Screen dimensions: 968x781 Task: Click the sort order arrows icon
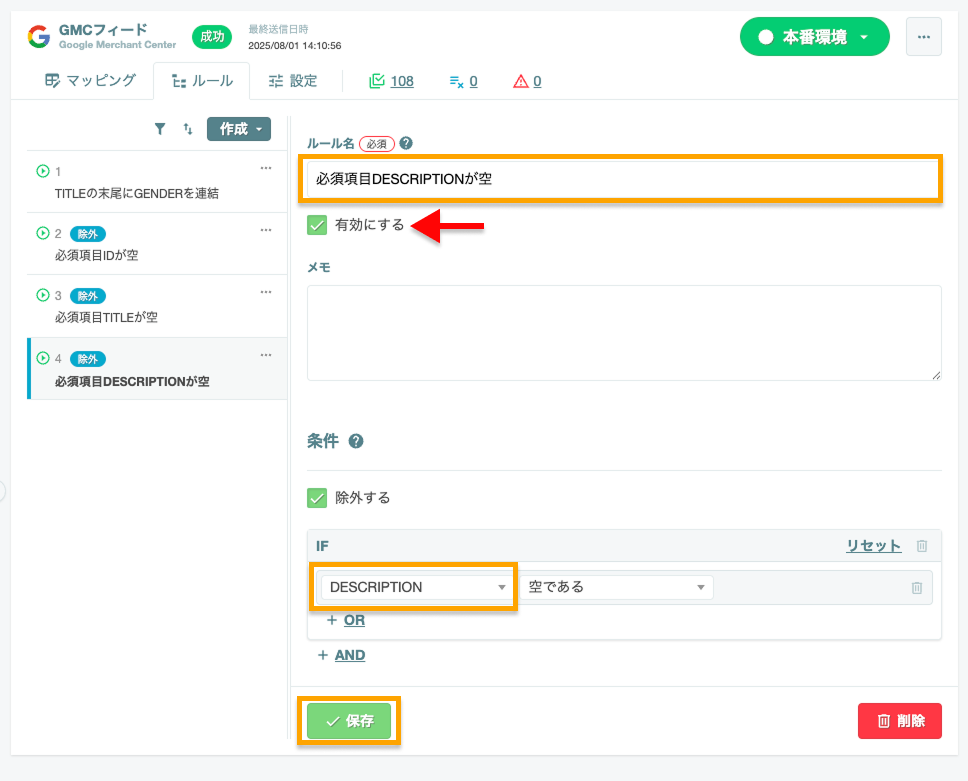(188, 128)
